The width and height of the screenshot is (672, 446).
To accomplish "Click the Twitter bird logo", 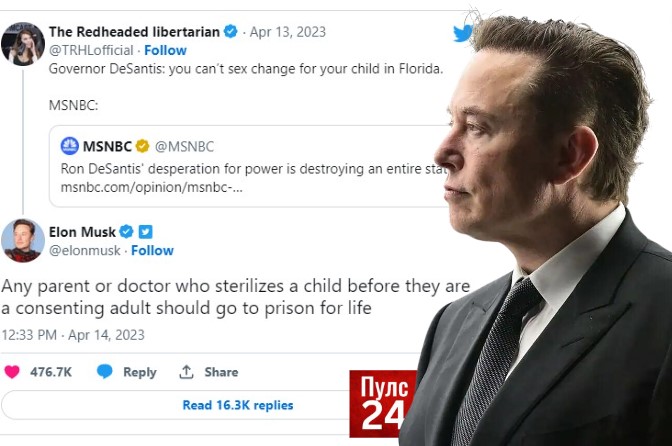I will pos(462,32).
